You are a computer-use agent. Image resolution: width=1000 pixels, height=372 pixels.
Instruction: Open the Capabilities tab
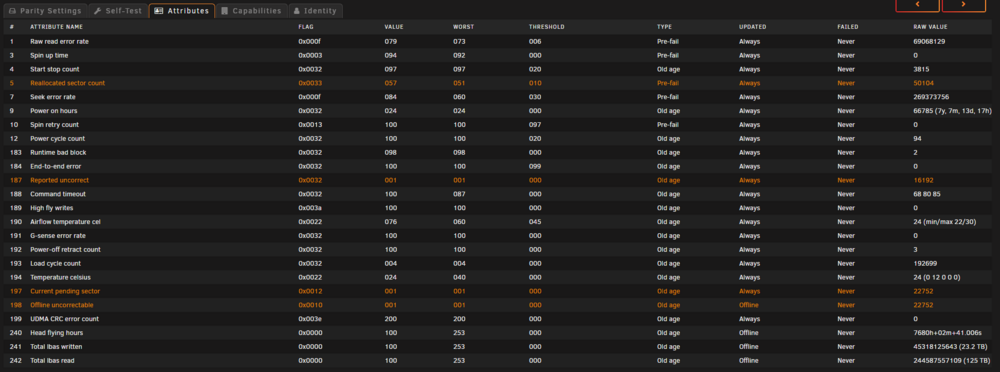251,11
